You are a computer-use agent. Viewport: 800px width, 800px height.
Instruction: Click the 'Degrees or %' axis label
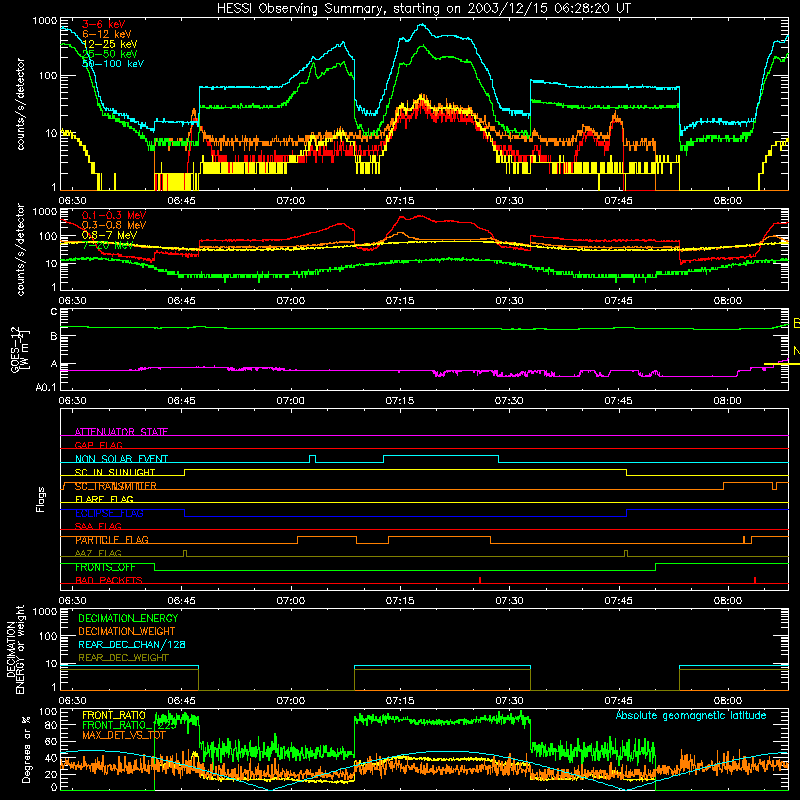tap(26, 749)
